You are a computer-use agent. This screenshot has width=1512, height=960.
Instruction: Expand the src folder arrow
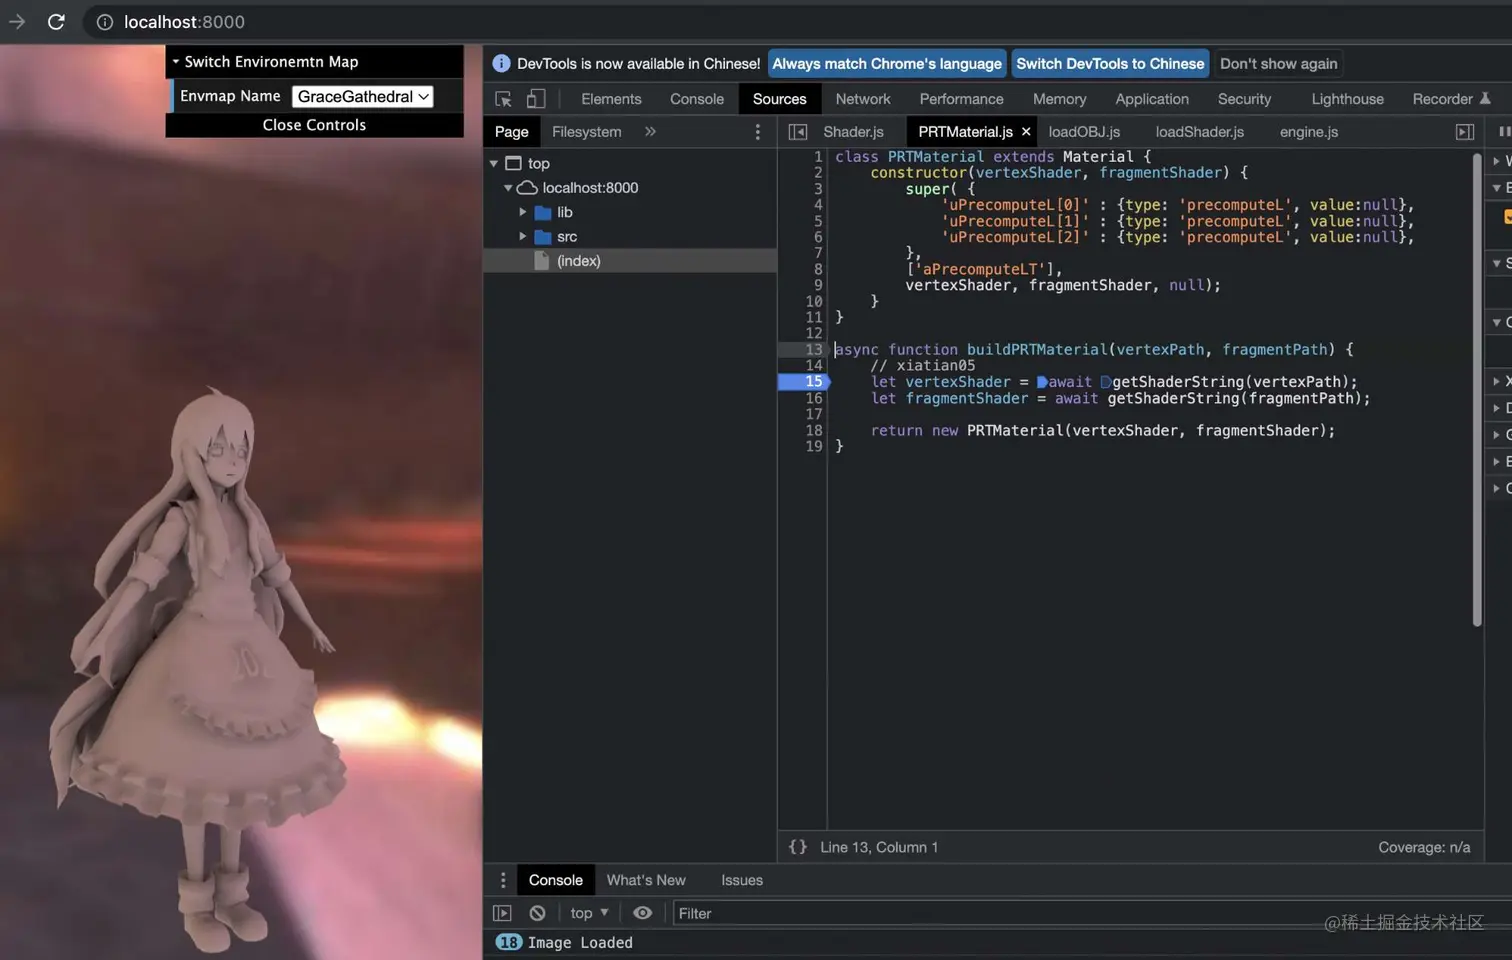pyautogui.click(x=522, y=237)
